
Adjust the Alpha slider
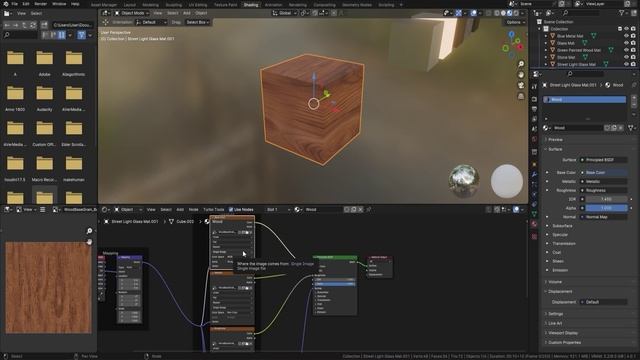[606, 208]
